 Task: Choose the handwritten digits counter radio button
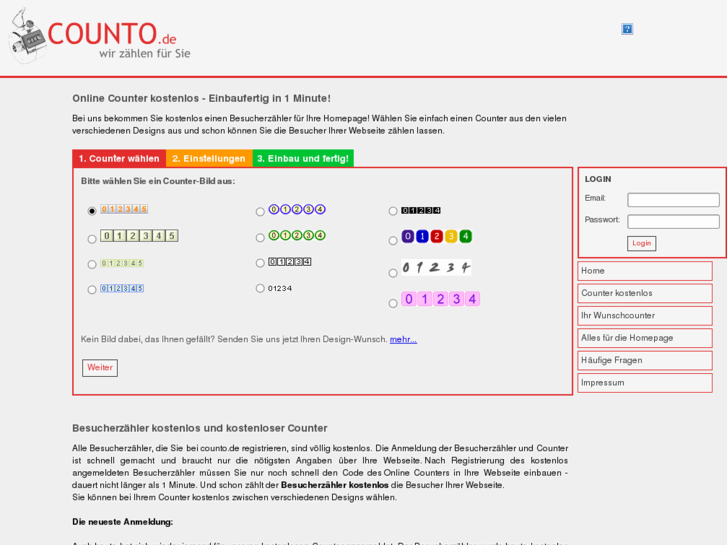point(393,273)
